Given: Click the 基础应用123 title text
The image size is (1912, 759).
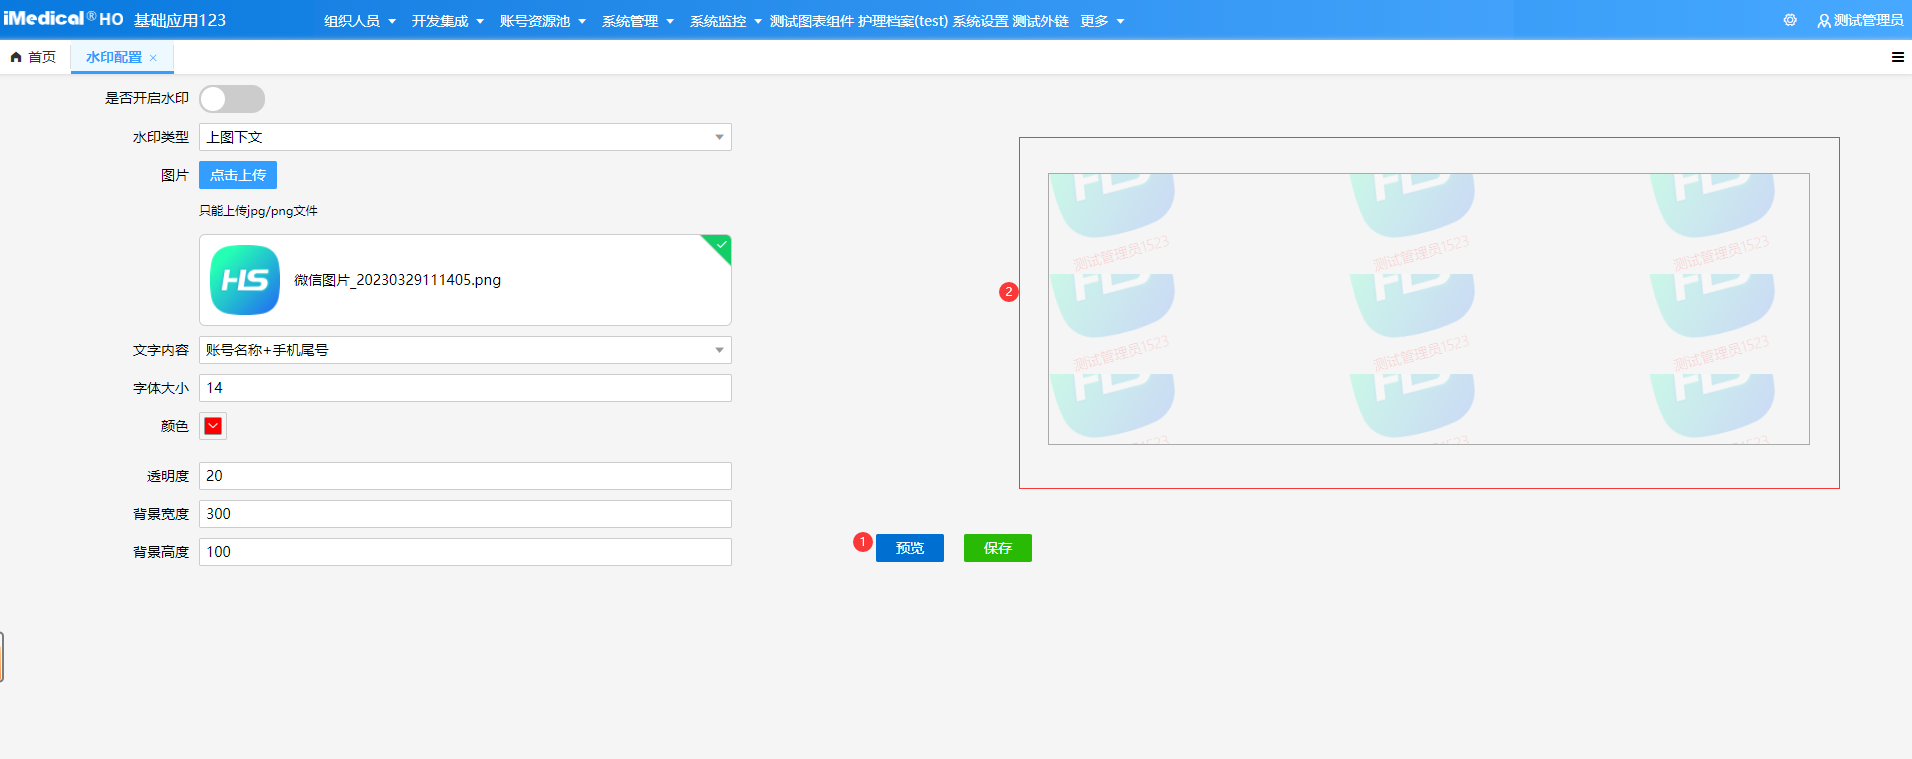Looking at the screenshot, I should point(180,20).
